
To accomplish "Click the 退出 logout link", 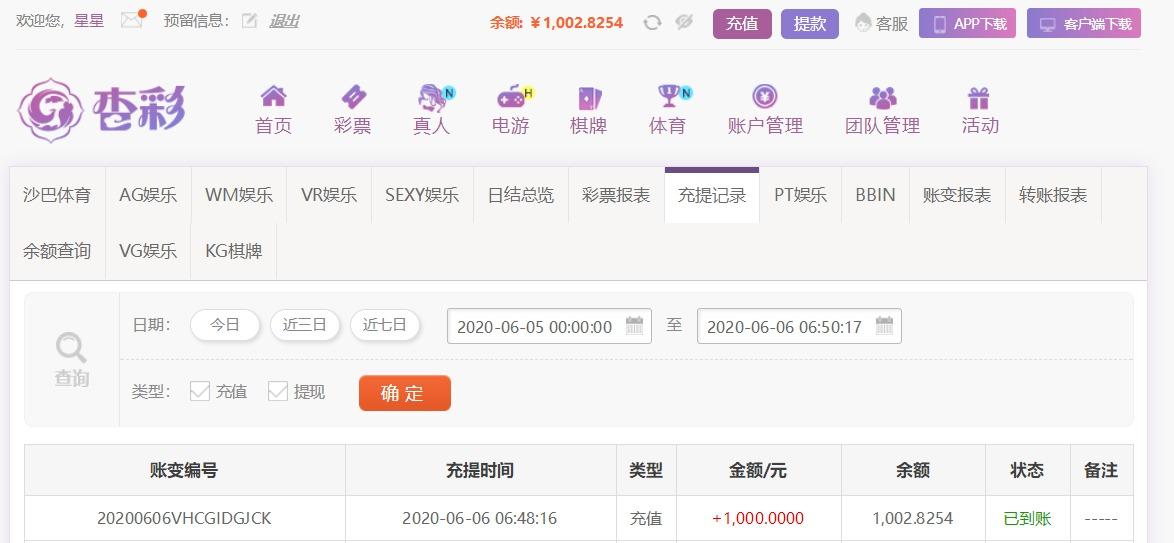I will click(284, 21).
